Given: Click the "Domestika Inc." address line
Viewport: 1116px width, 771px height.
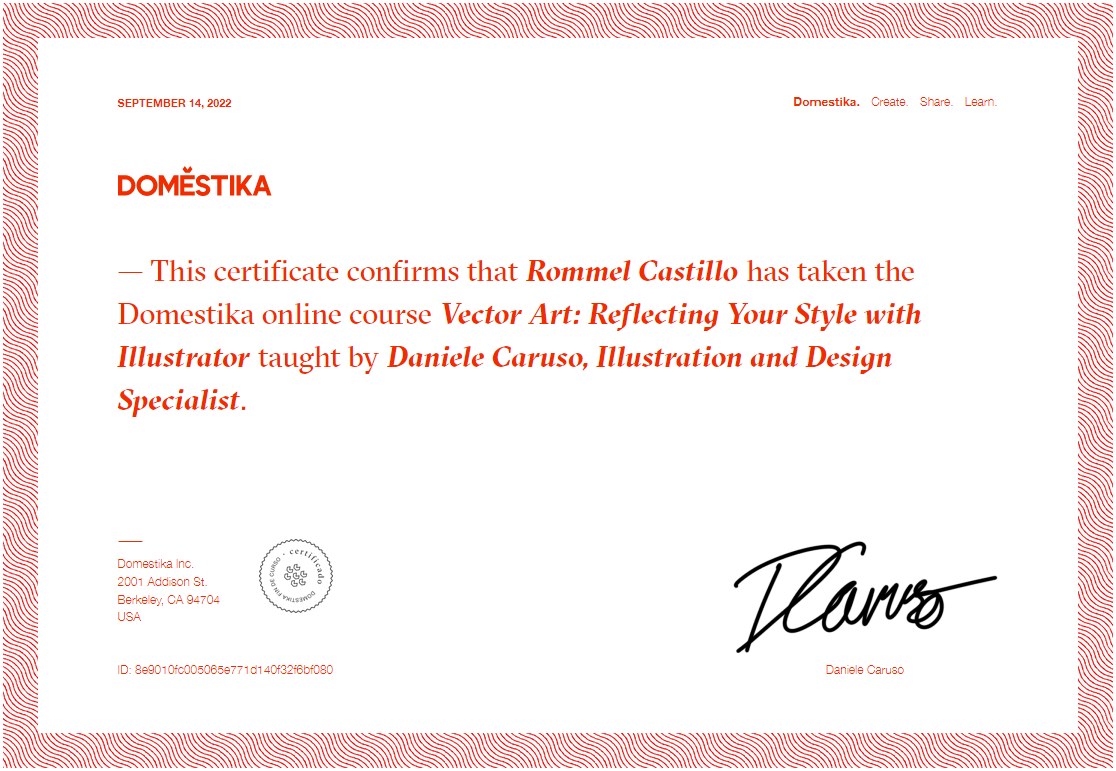Looking at the screenshot, I should pyautogui.click(x=155, y=564).
